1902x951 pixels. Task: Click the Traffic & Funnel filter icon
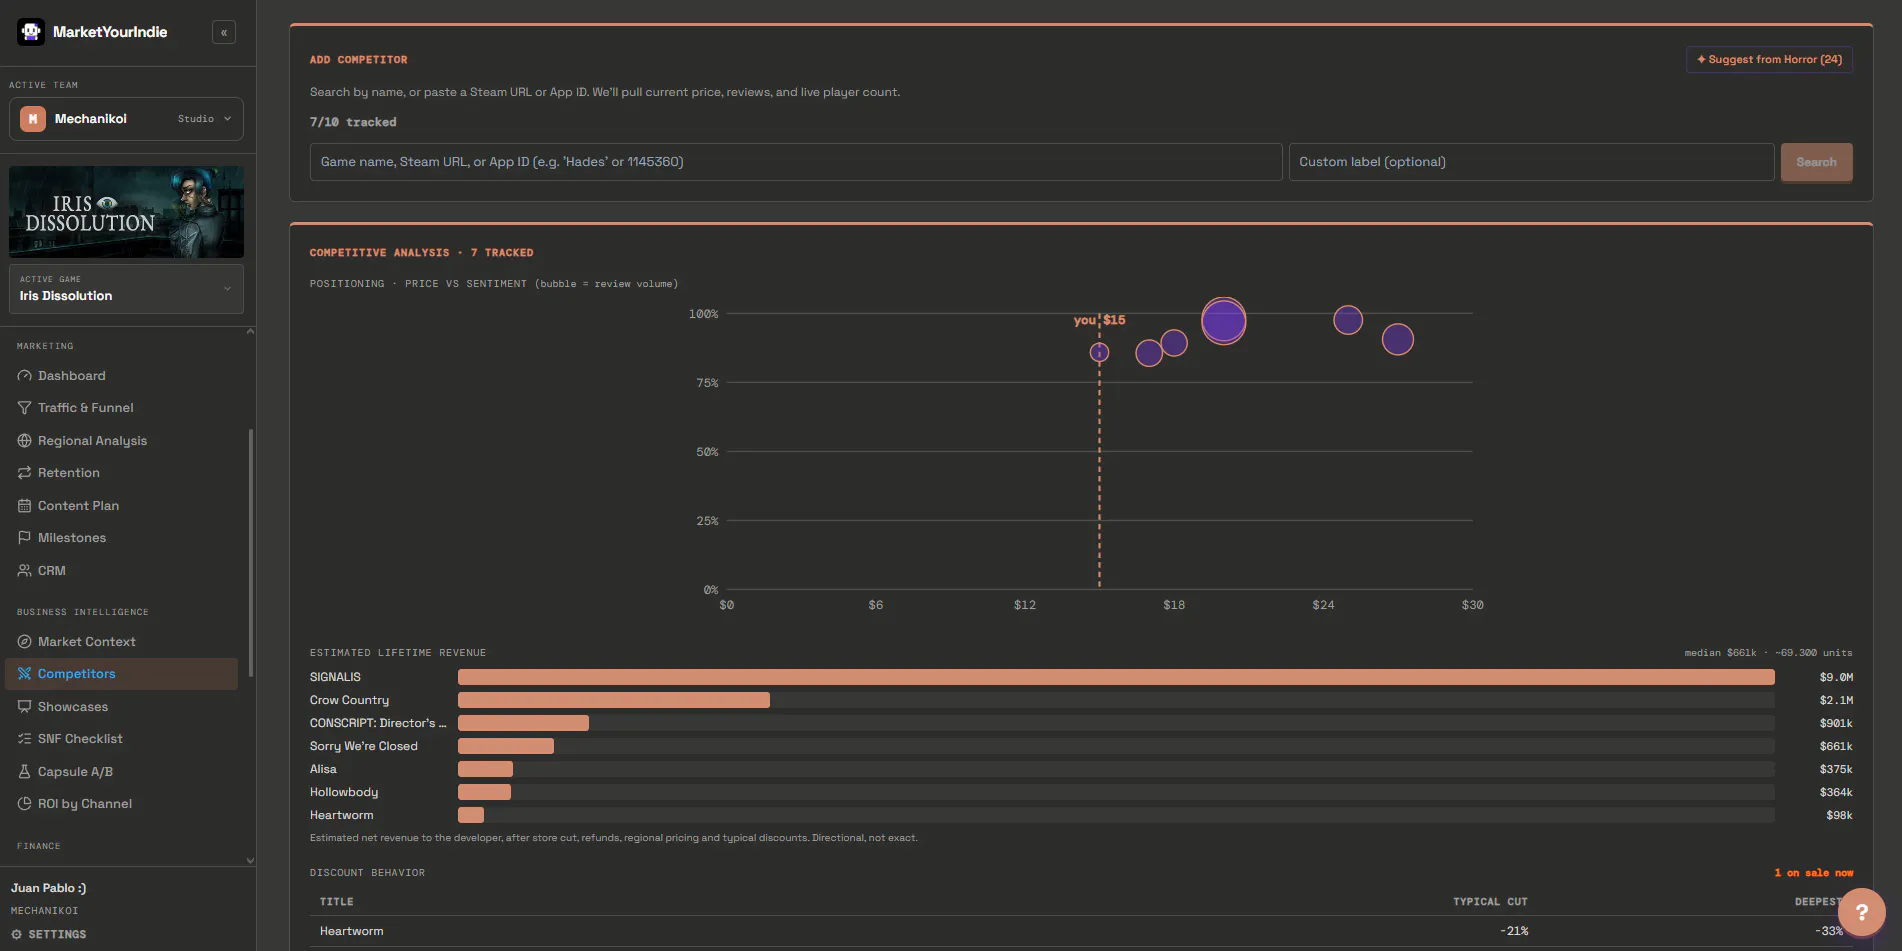25,408
